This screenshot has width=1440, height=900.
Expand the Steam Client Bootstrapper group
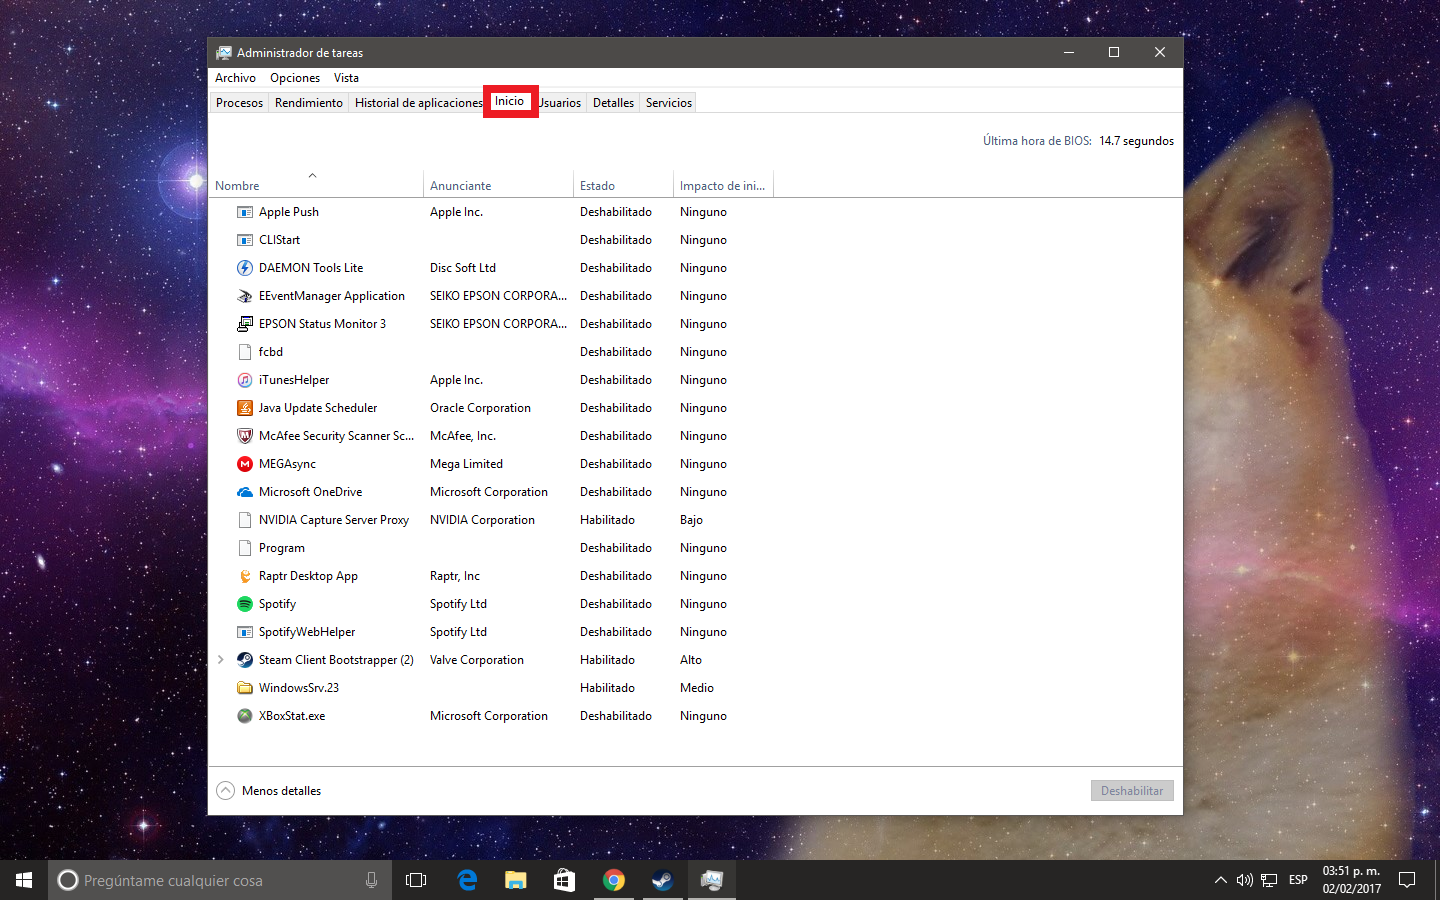click(x=221, y=660)
